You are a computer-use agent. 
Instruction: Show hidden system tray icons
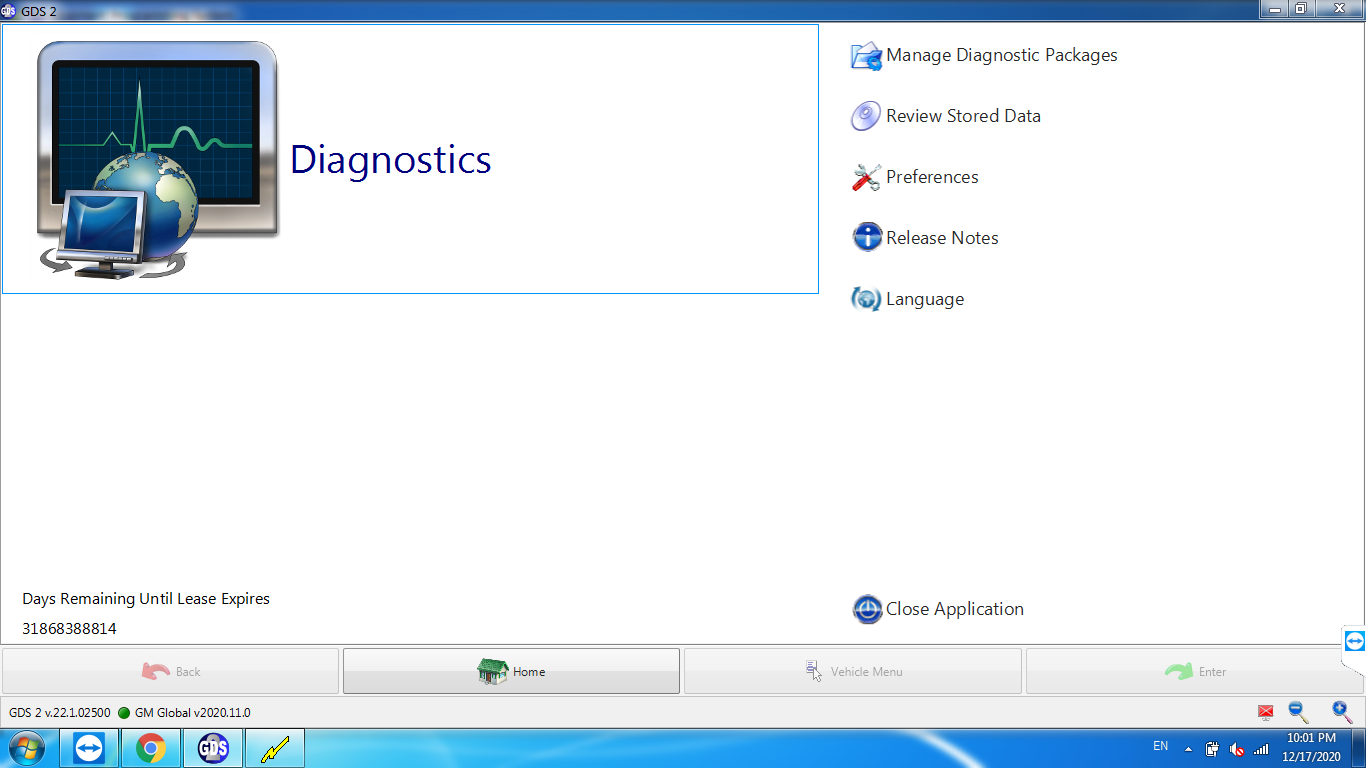pos(1188,748)
